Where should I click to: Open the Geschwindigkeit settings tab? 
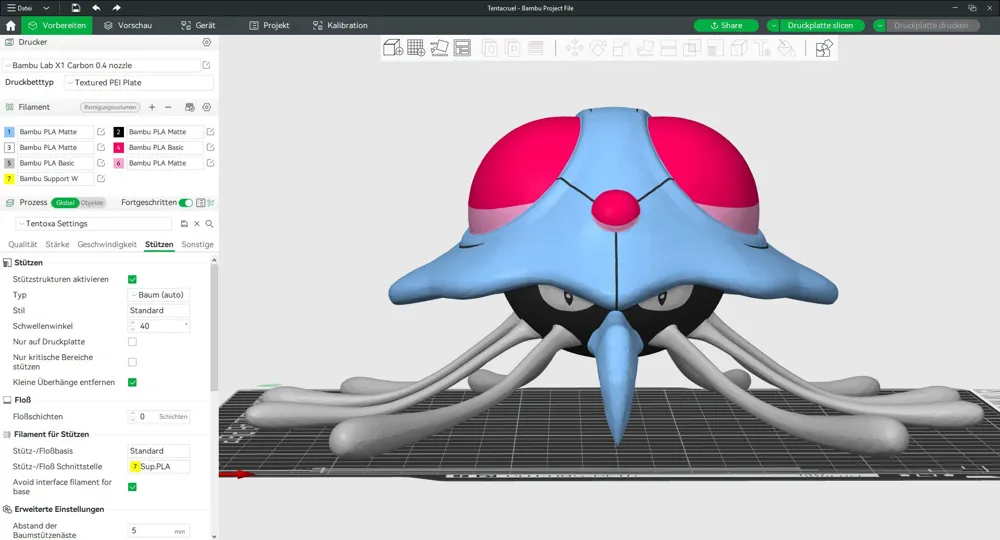[107, 244]
